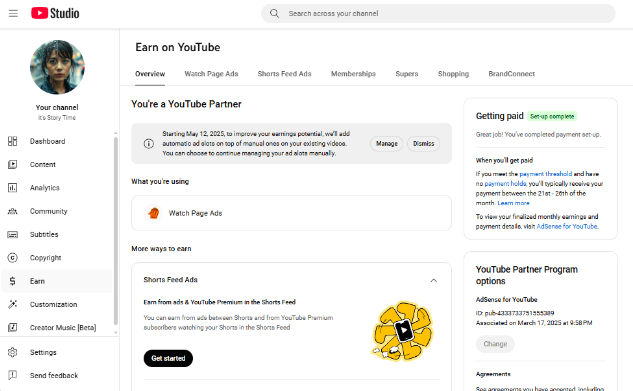Click the Copyright circle icon
The width and height of the screenshot is (633, 391).
(13, 257)
